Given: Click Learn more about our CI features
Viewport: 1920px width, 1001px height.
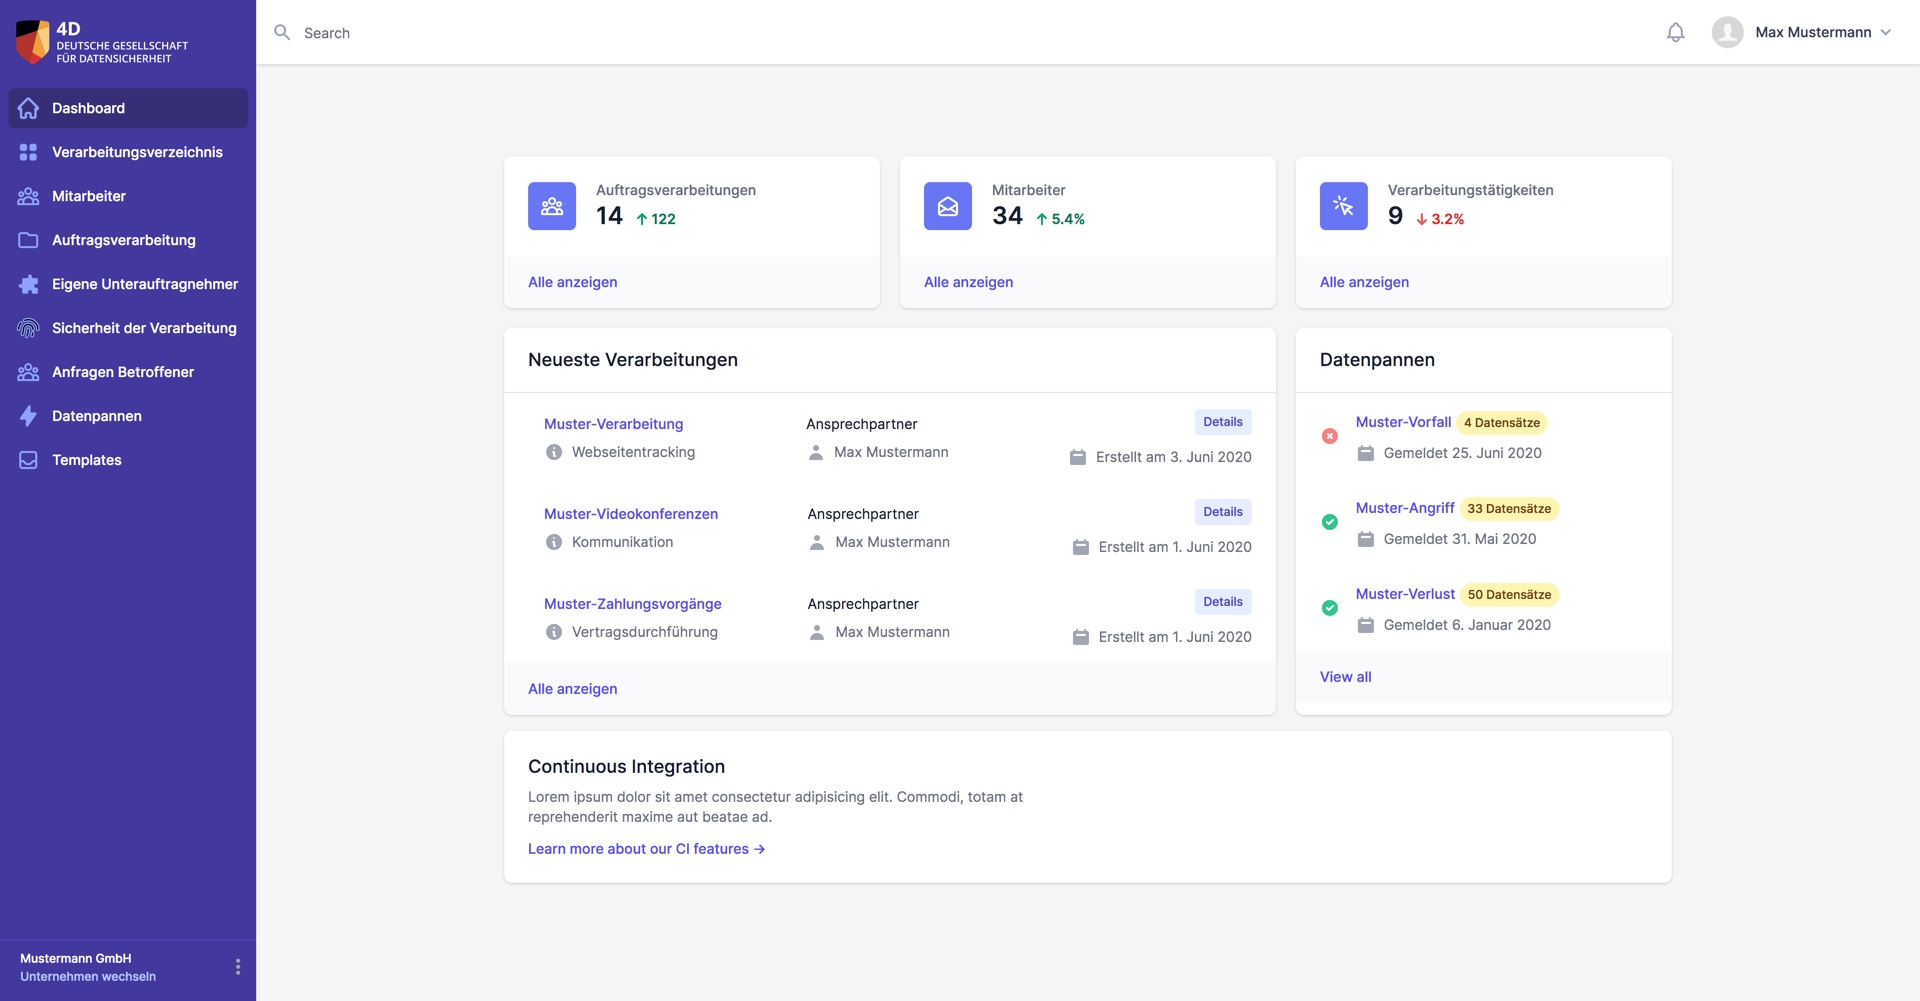Looking at the screenshot, I should pos(646,848).
